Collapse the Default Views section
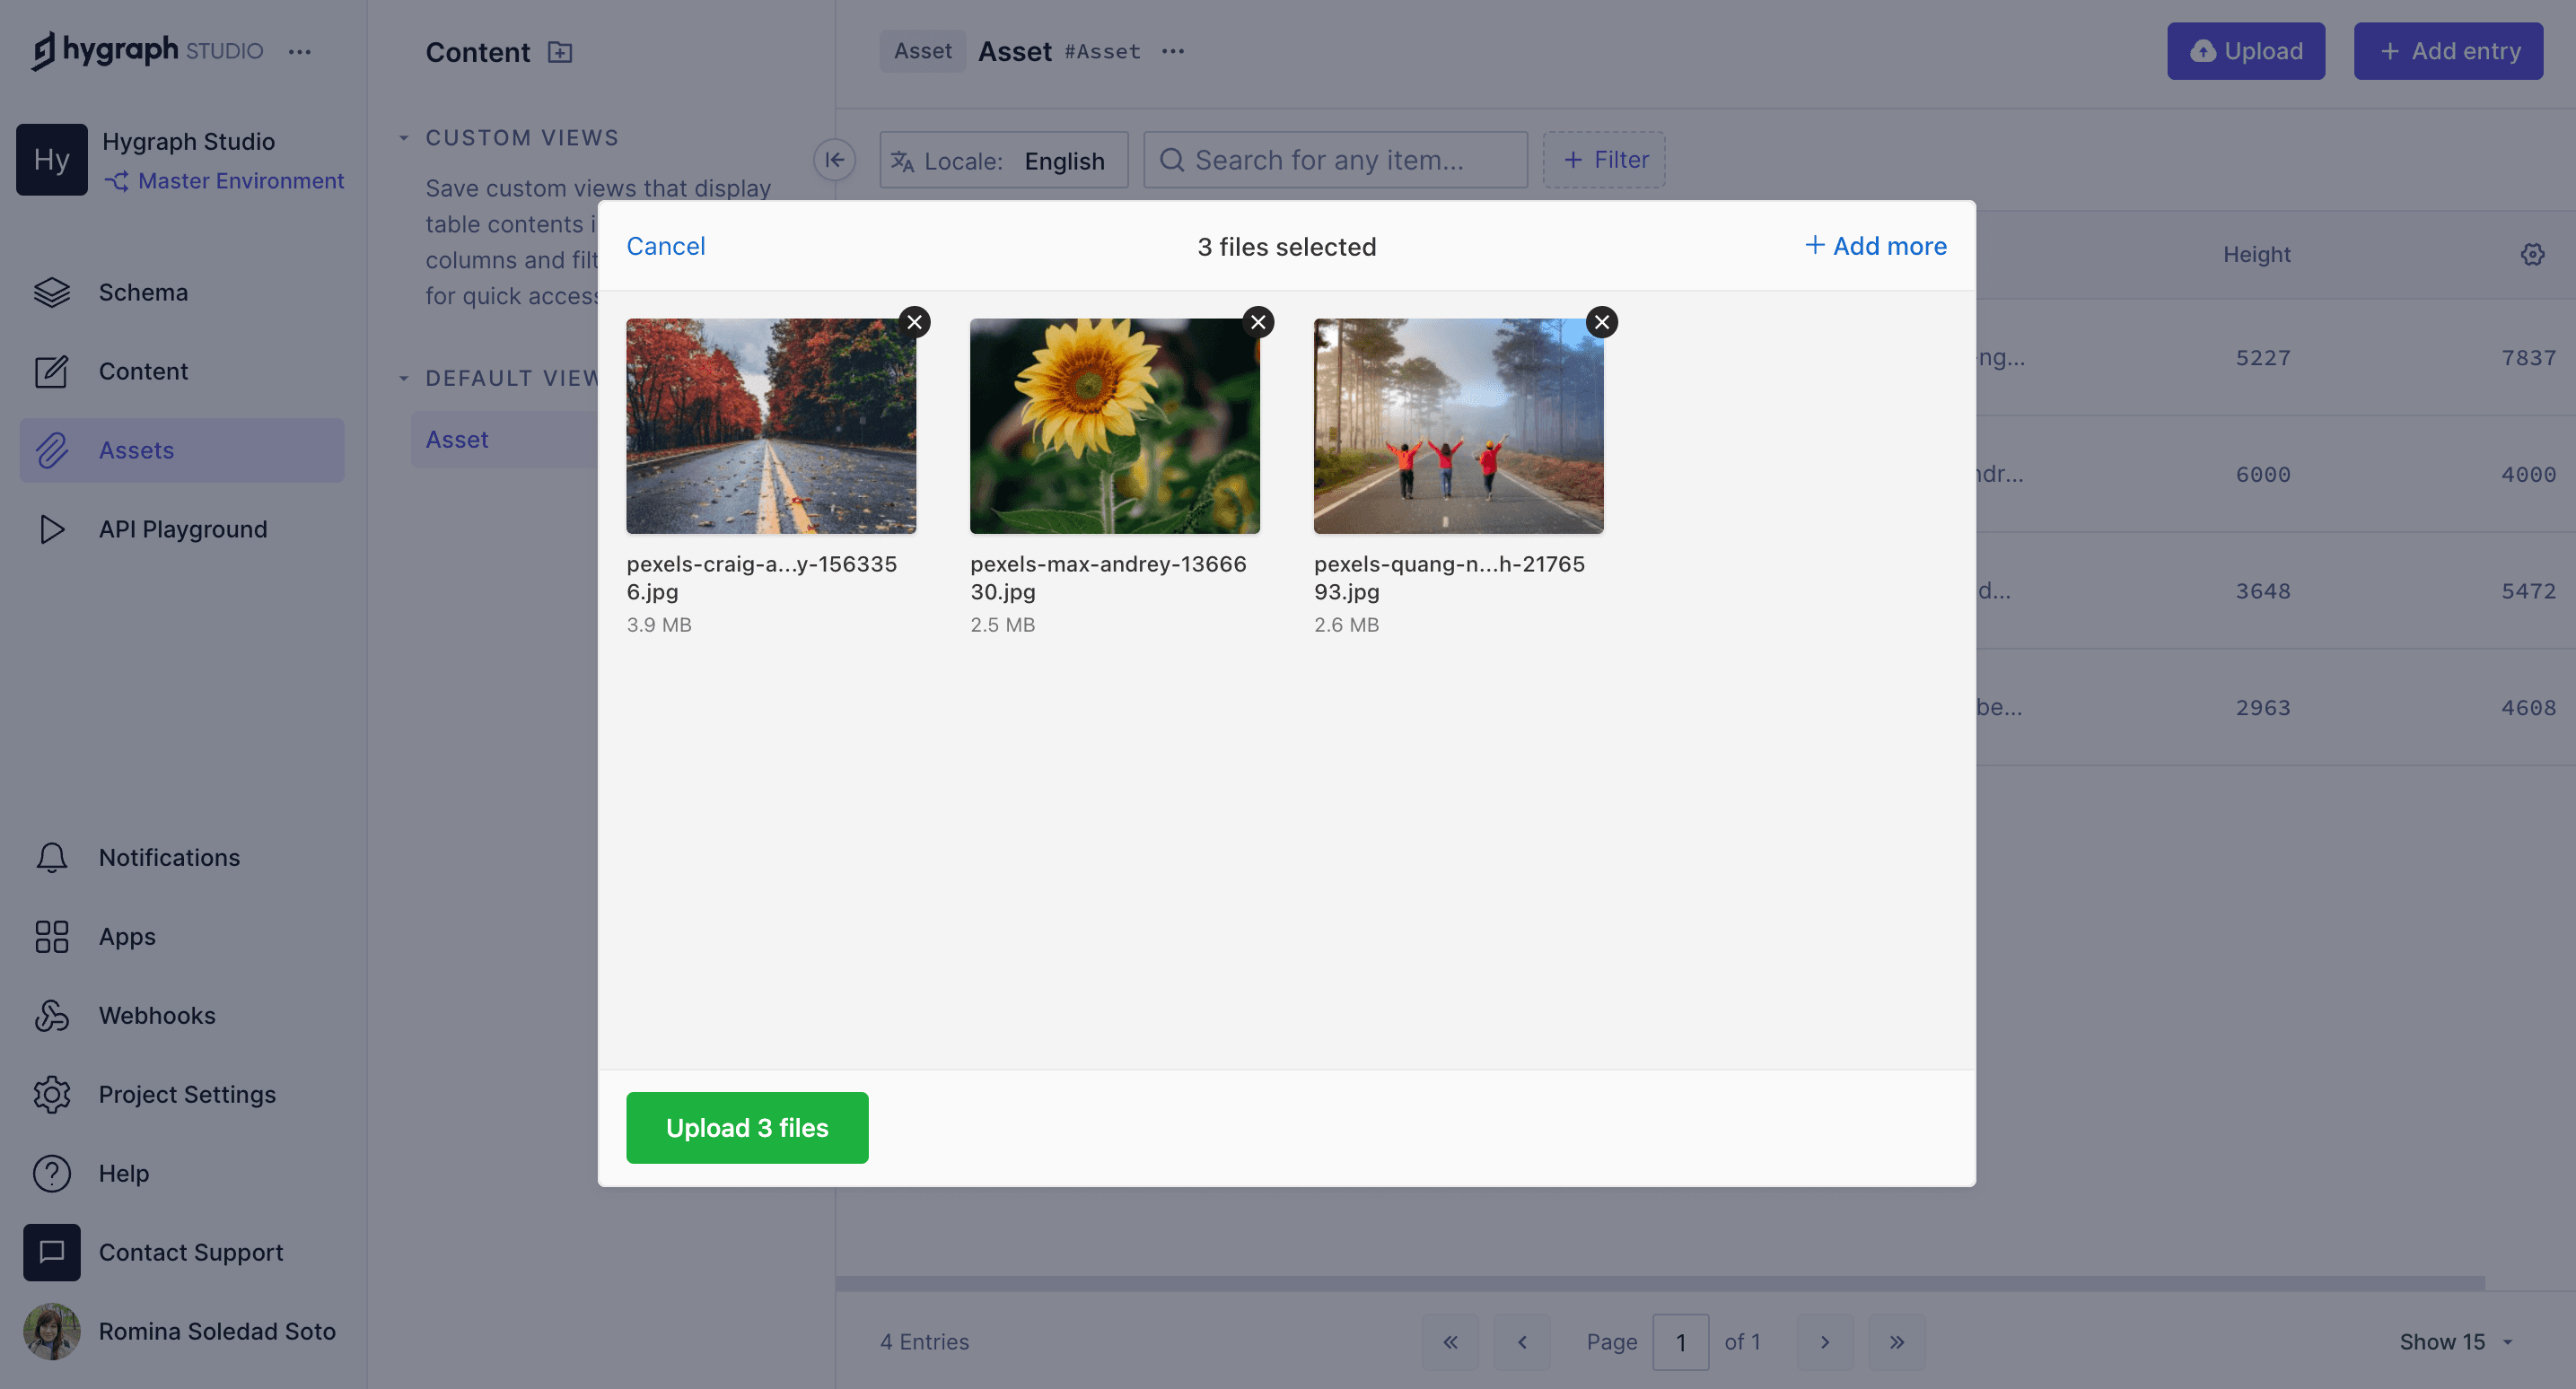This screenshot has height=1389, width=2576. (x=404, y=378)
